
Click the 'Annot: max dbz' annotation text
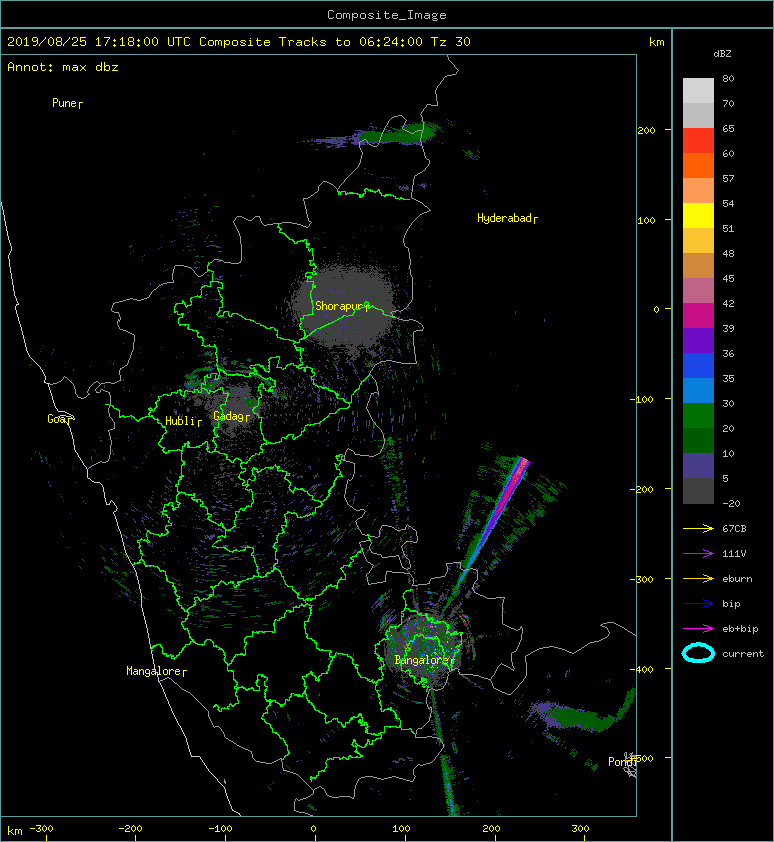[x=63, y=67]
